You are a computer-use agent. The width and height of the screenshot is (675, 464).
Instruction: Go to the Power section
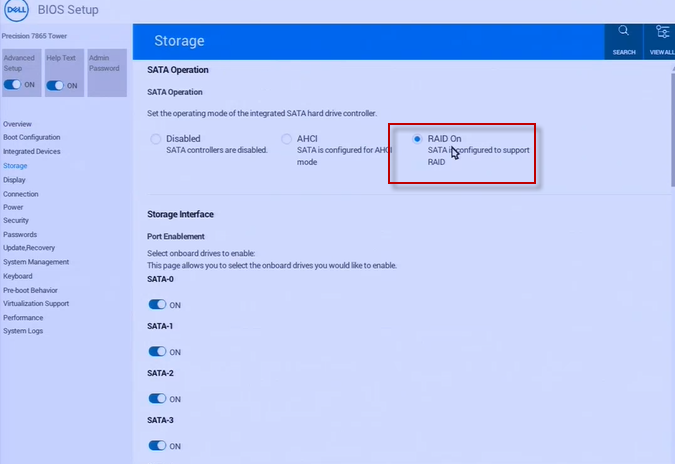13,207
